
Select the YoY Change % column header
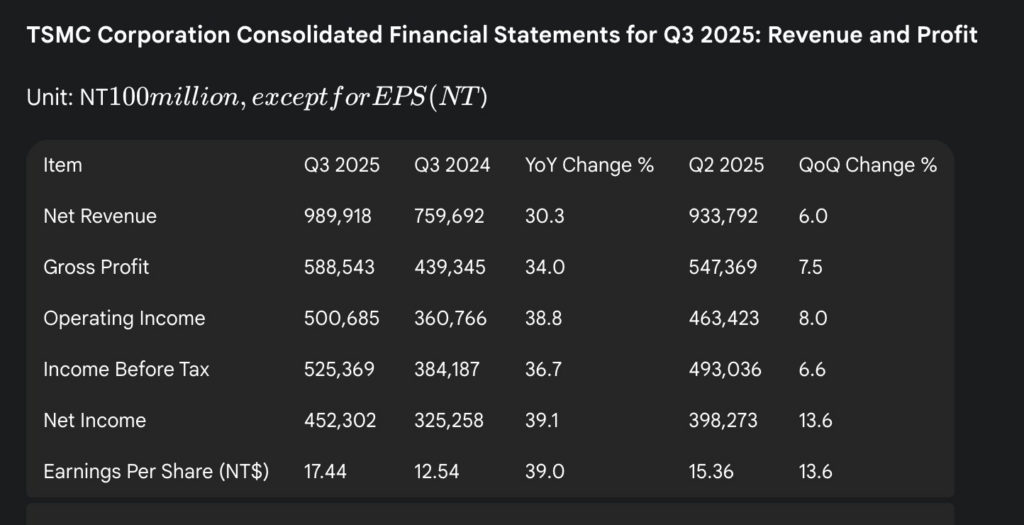point(589,165)
